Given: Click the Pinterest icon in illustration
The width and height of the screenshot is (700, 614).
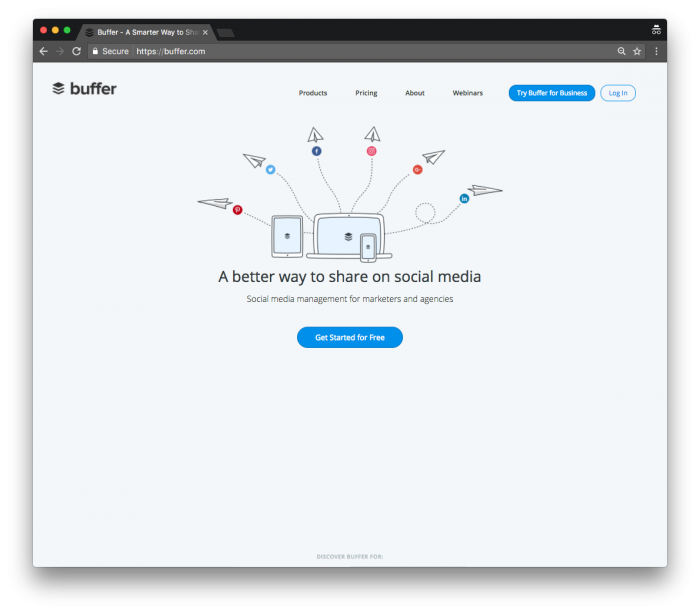Looking at the screenshot, I should 238,209.
